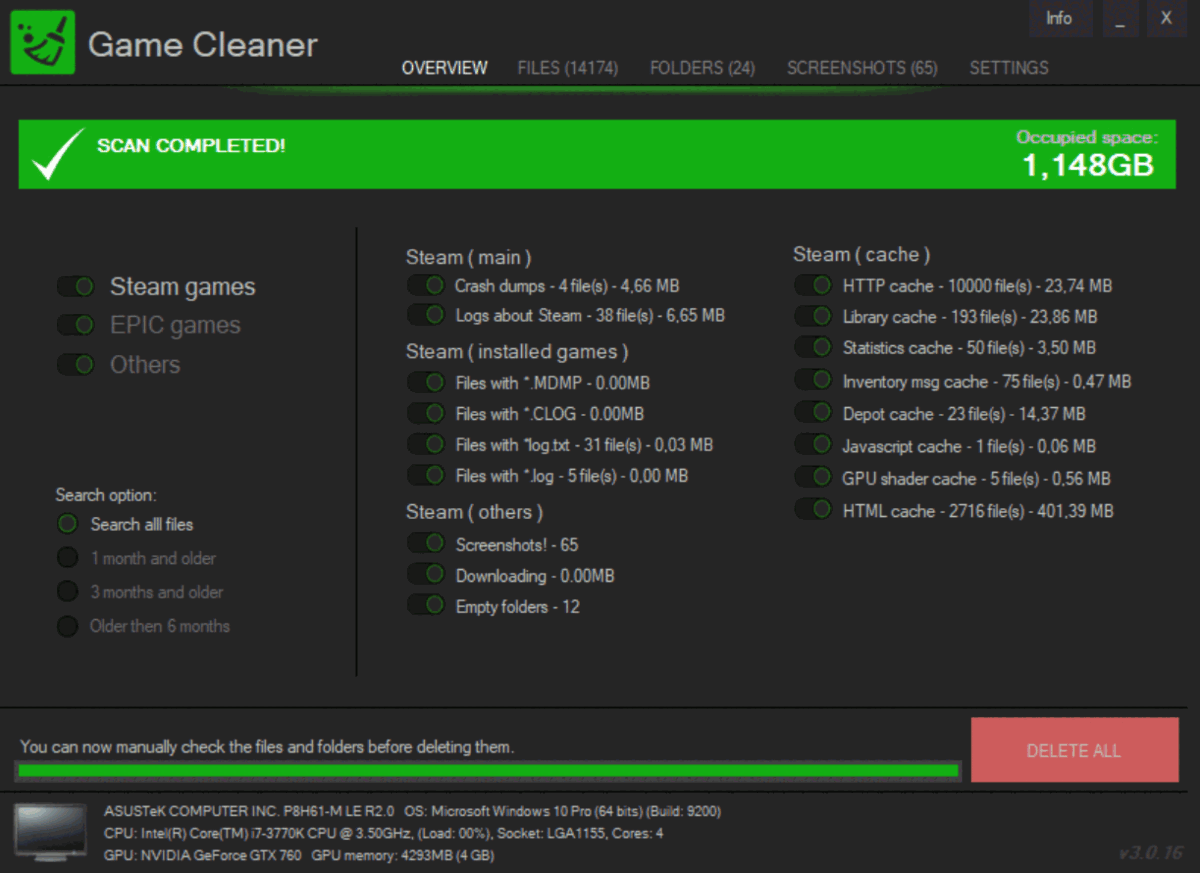Viewport: 1200px width, 876px height.
Task: Click the CPU Intel Core i7-3770K line
Action: point(384,833)
